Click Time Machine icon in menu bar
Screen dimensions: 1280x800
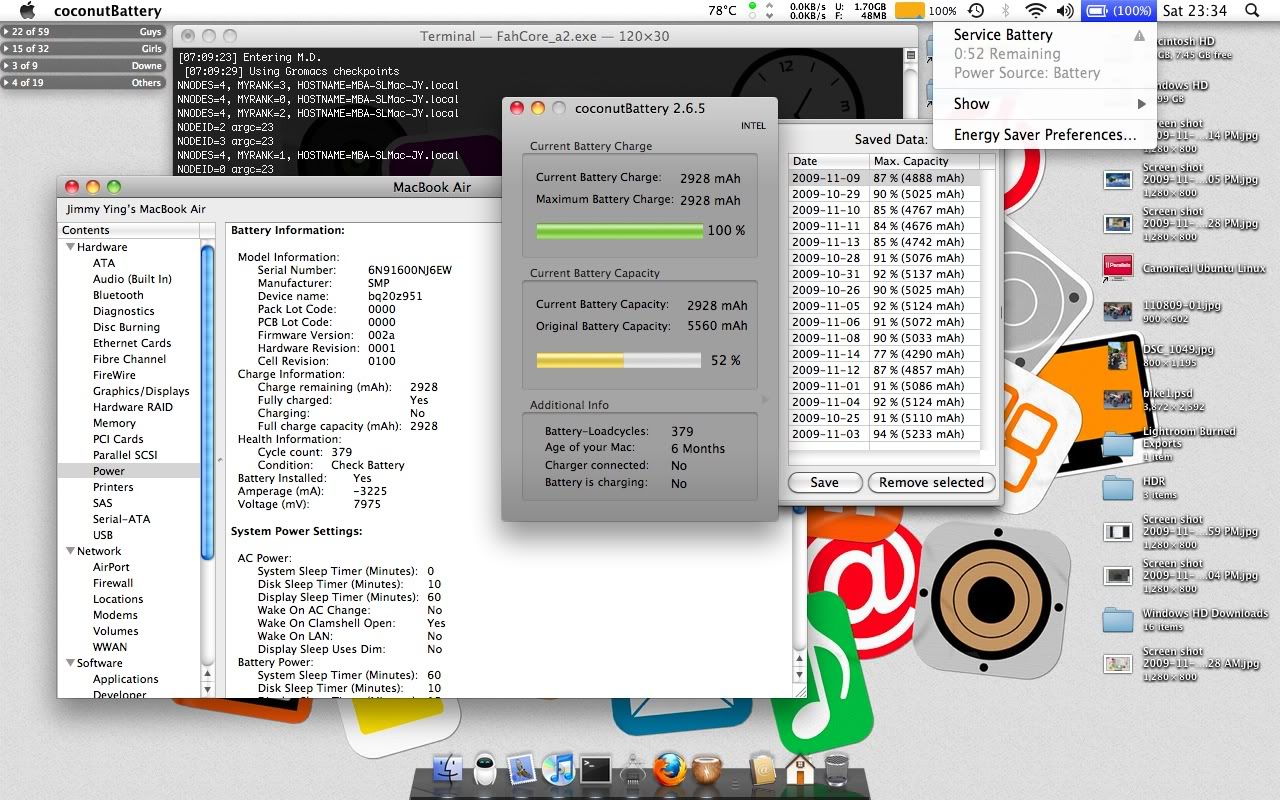(976, 10)
